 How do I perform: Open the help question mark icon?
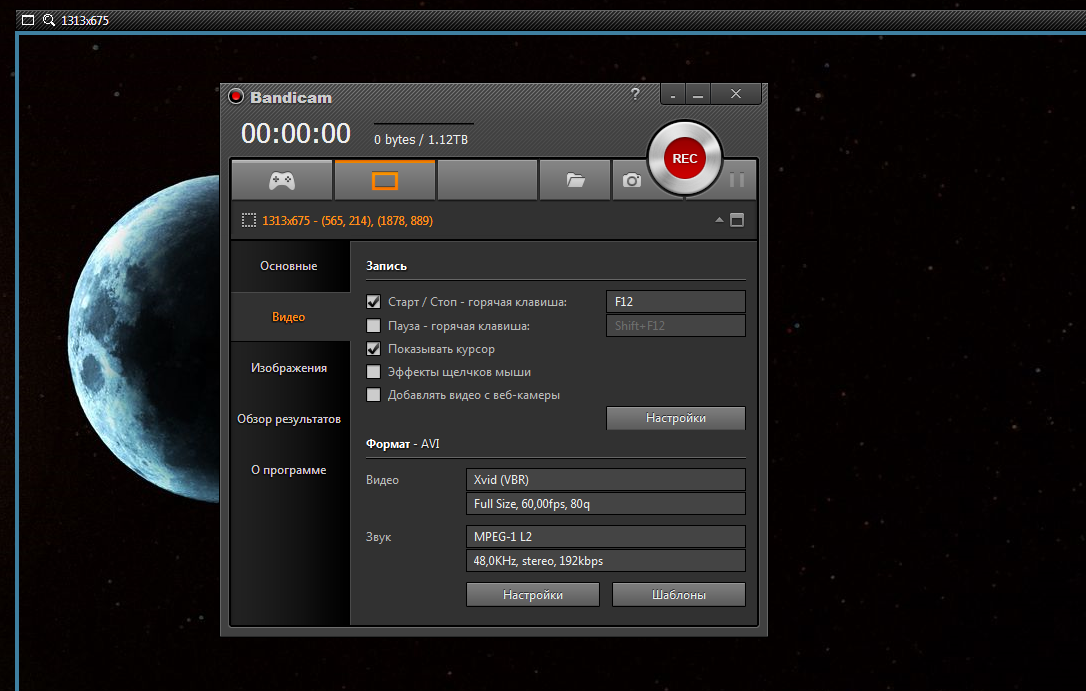coord(635,93)
